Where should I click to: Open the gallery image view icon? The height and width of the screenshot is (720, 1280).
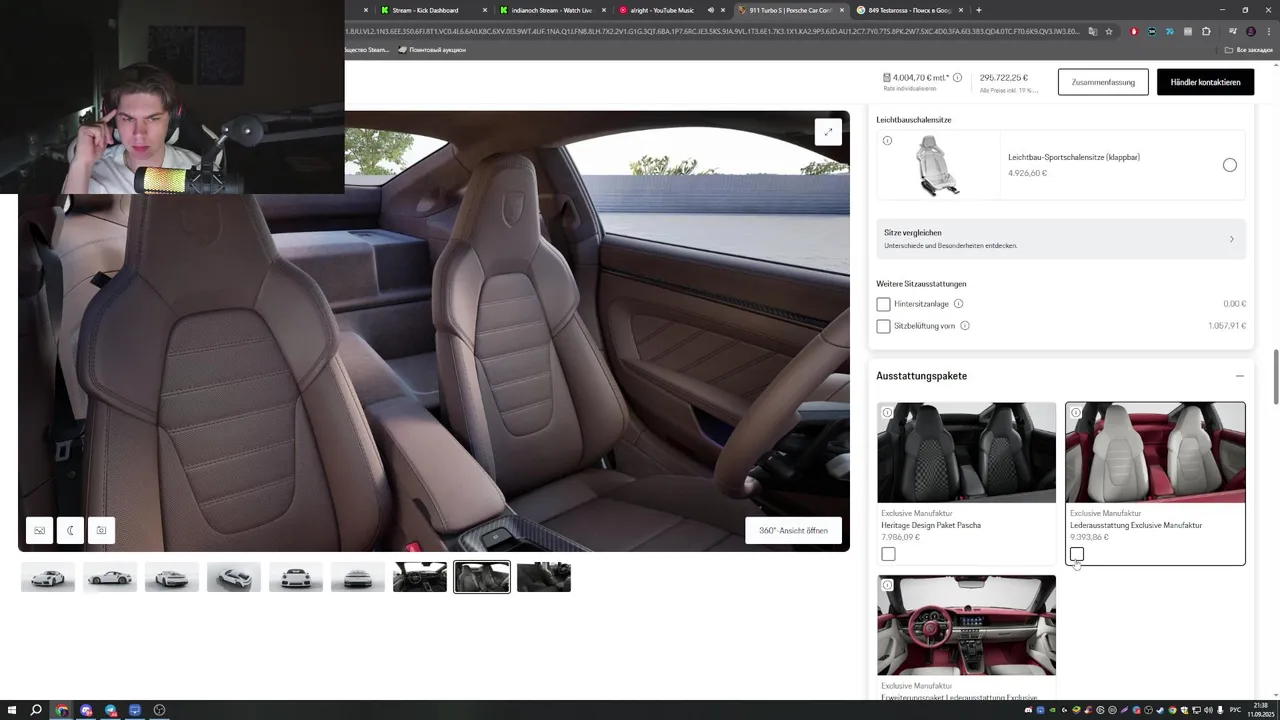point(39,531)
